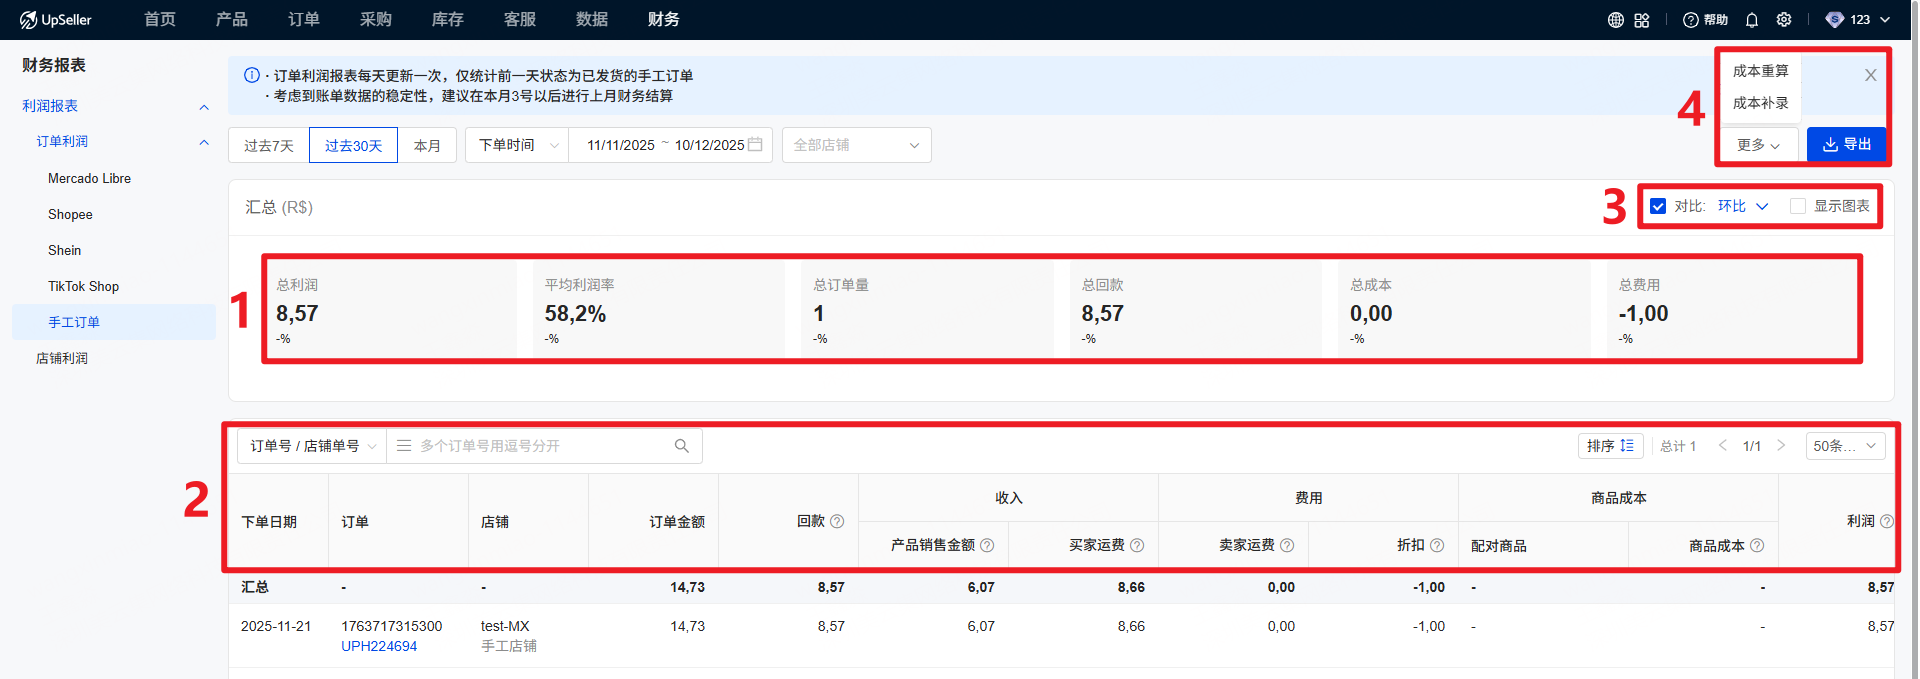Uncheck the 对比 checkbox
The height and width of the screenshot is (679, 1920).
(1658, 206)
